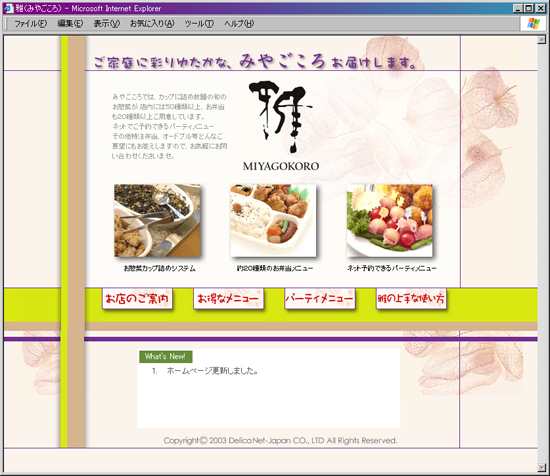Click the What's New green label
The image size is (550, 476).
click(166, 357)
